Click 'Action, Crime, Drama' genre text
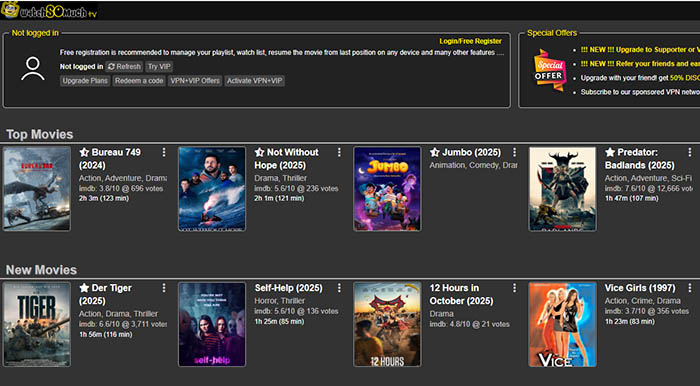This screenshot has height=386, width=700. point(642,301)
